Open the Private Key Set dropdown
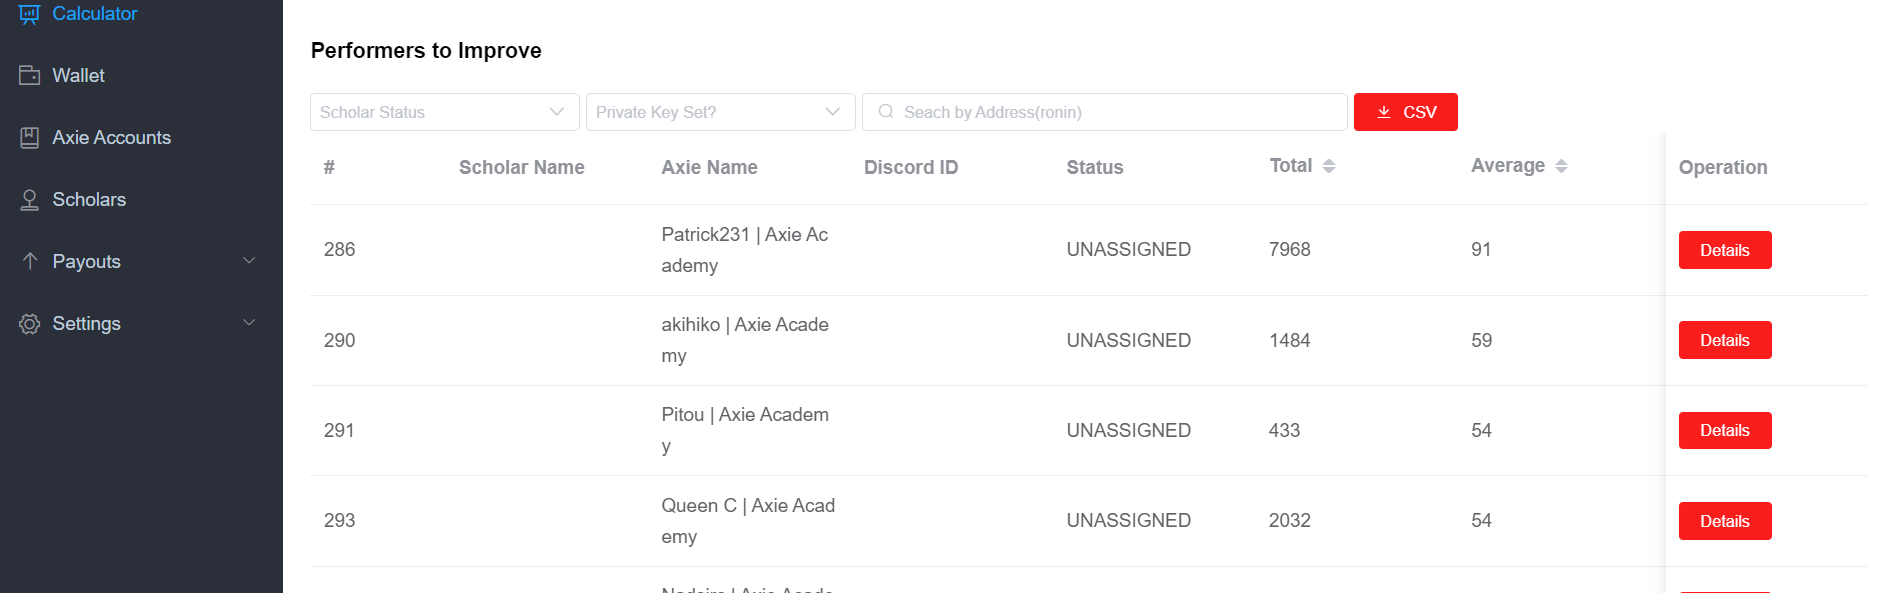Viewport: 1894px width, 593px height. coord(721,112)
